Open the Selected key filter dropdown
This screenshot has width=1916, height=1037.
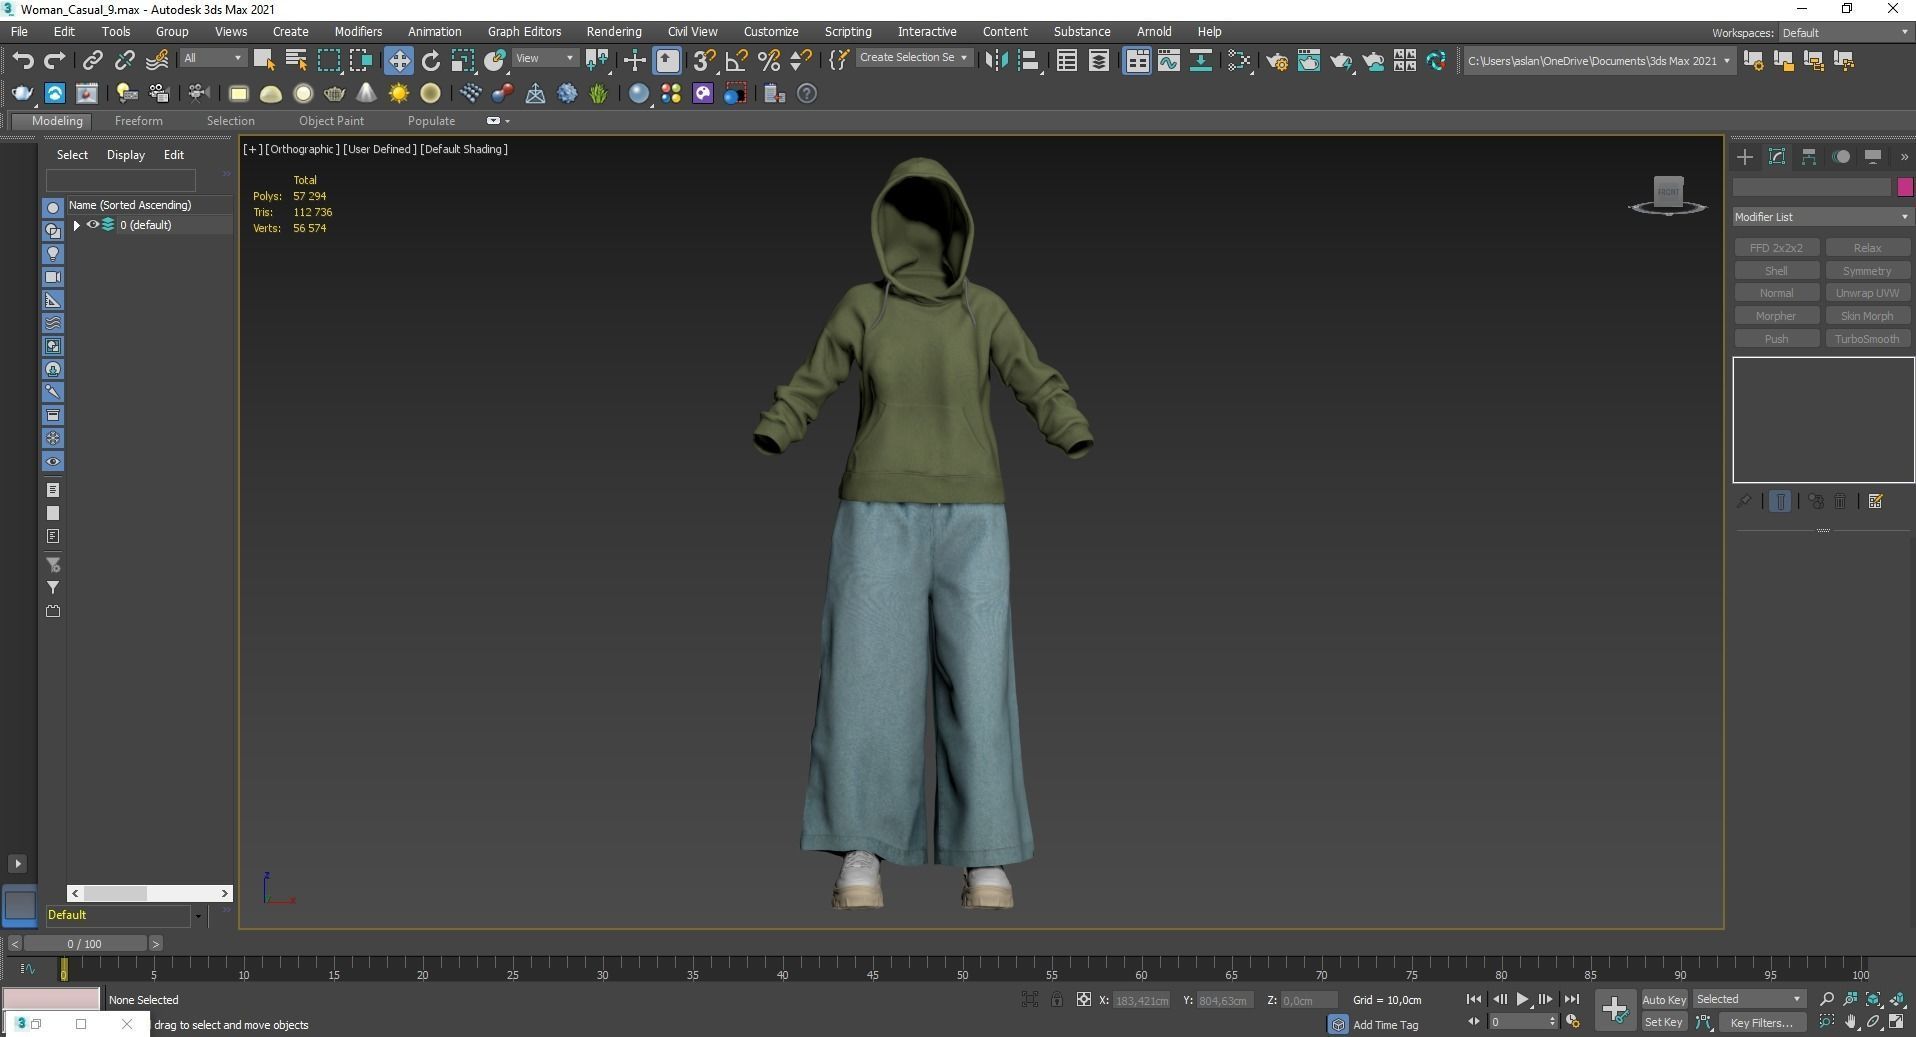(x=1749, y=999)
